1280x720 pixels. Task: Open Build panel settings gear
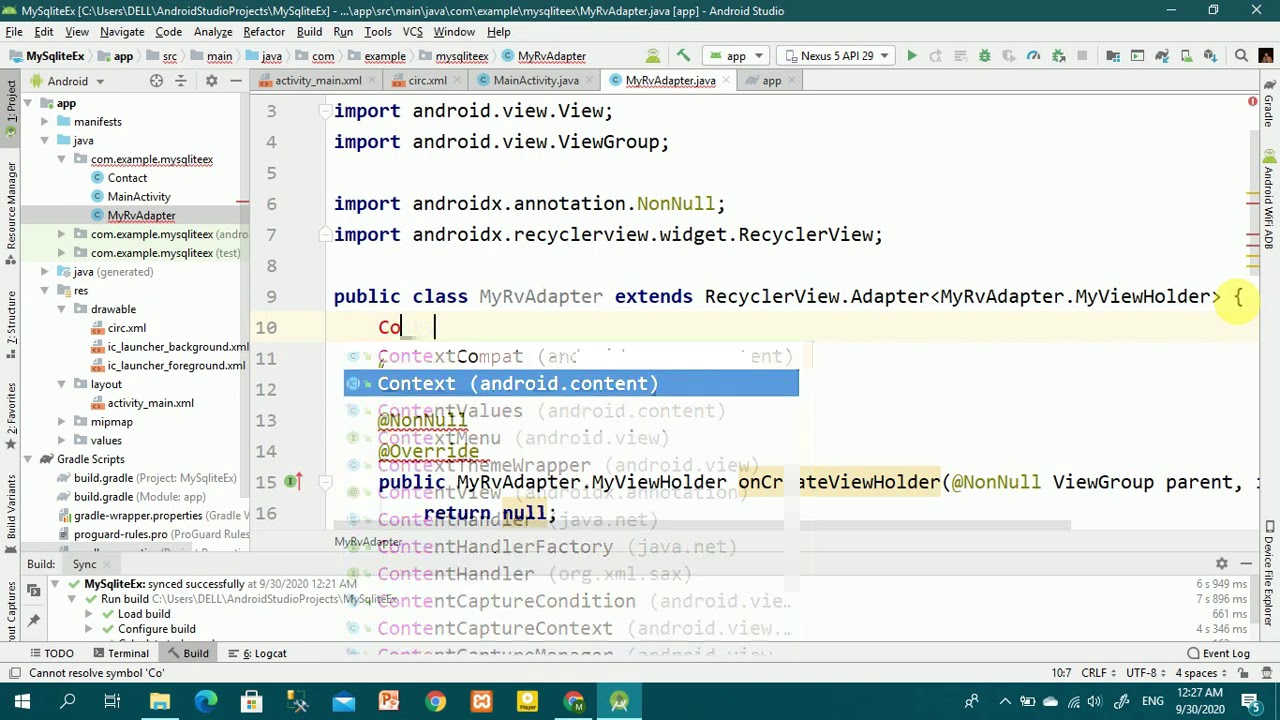[1221, 564]
